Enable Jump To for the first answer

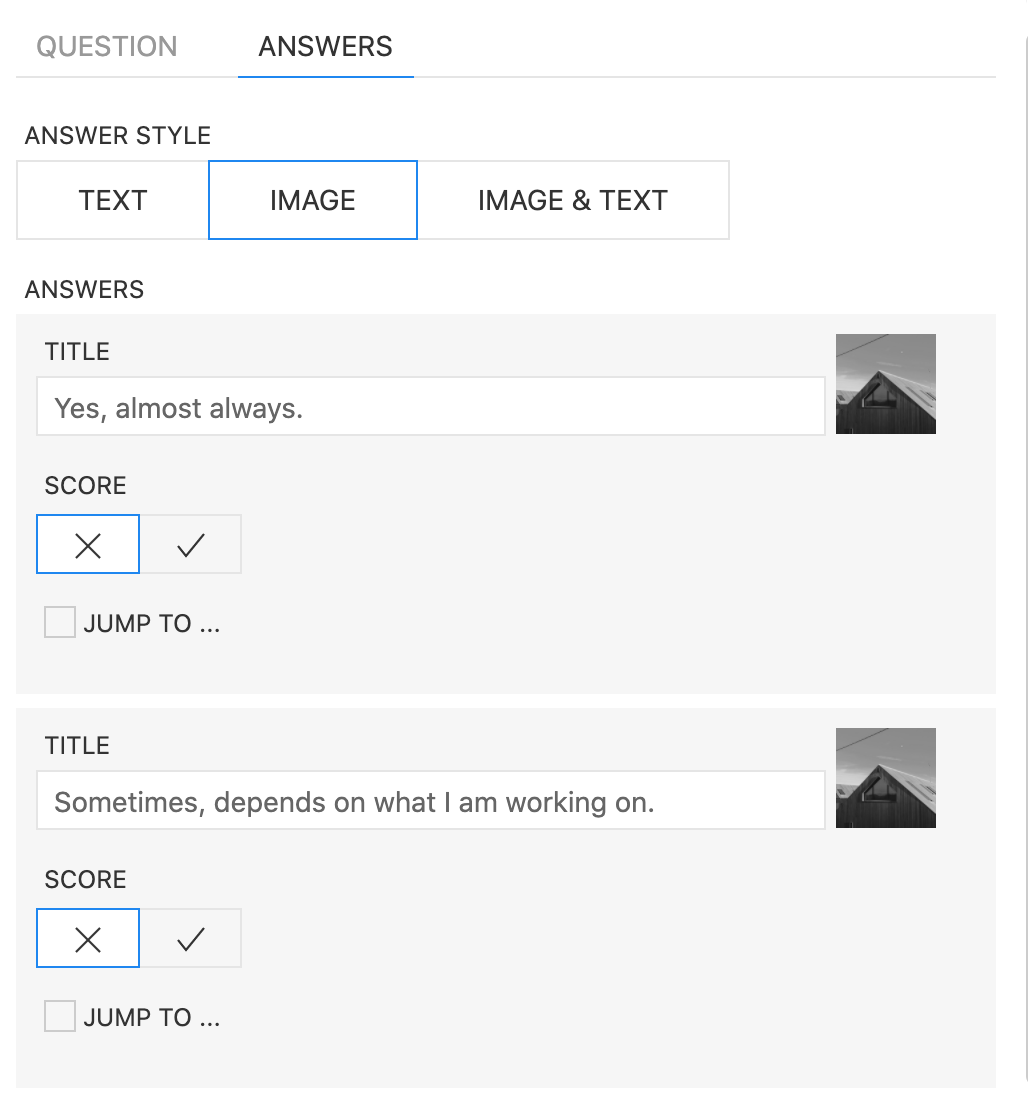(x=60, y=623)
